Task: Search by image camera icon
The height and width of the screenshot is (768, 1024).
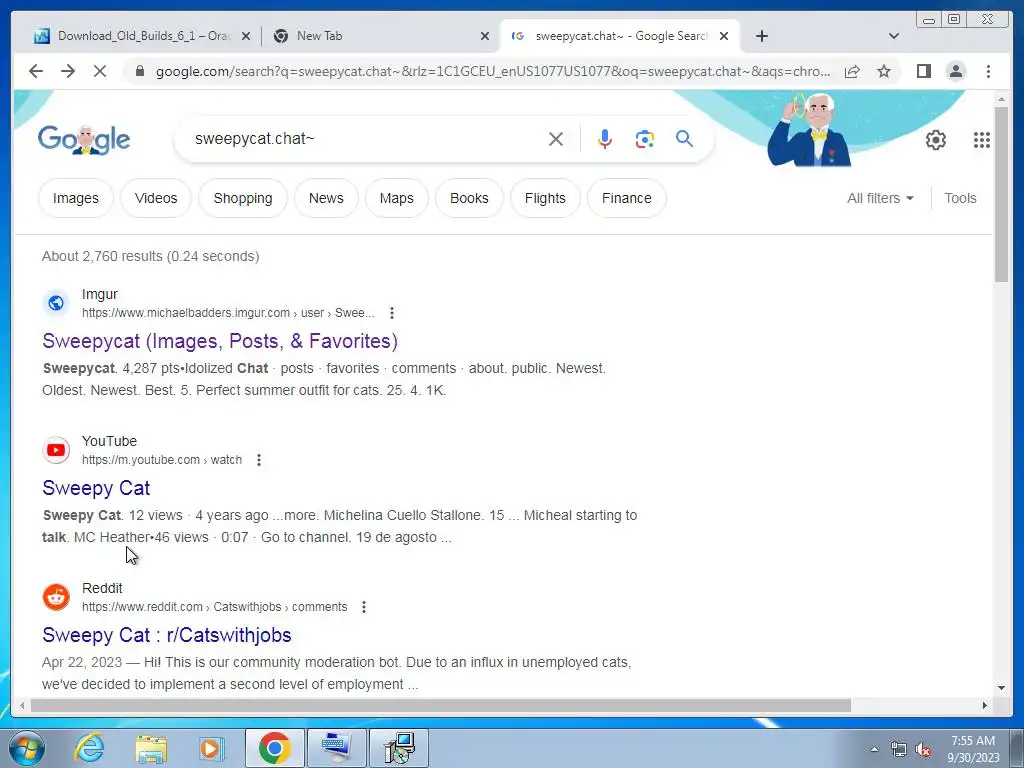Action: click(x=645, y=138)
